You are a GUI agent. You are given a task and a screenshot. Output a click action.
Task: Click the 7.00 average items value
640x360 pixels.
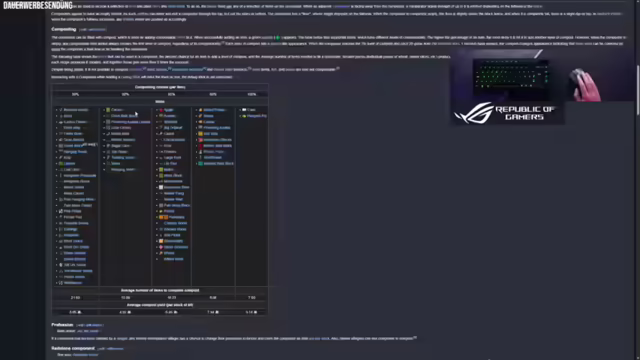[252, 298]
